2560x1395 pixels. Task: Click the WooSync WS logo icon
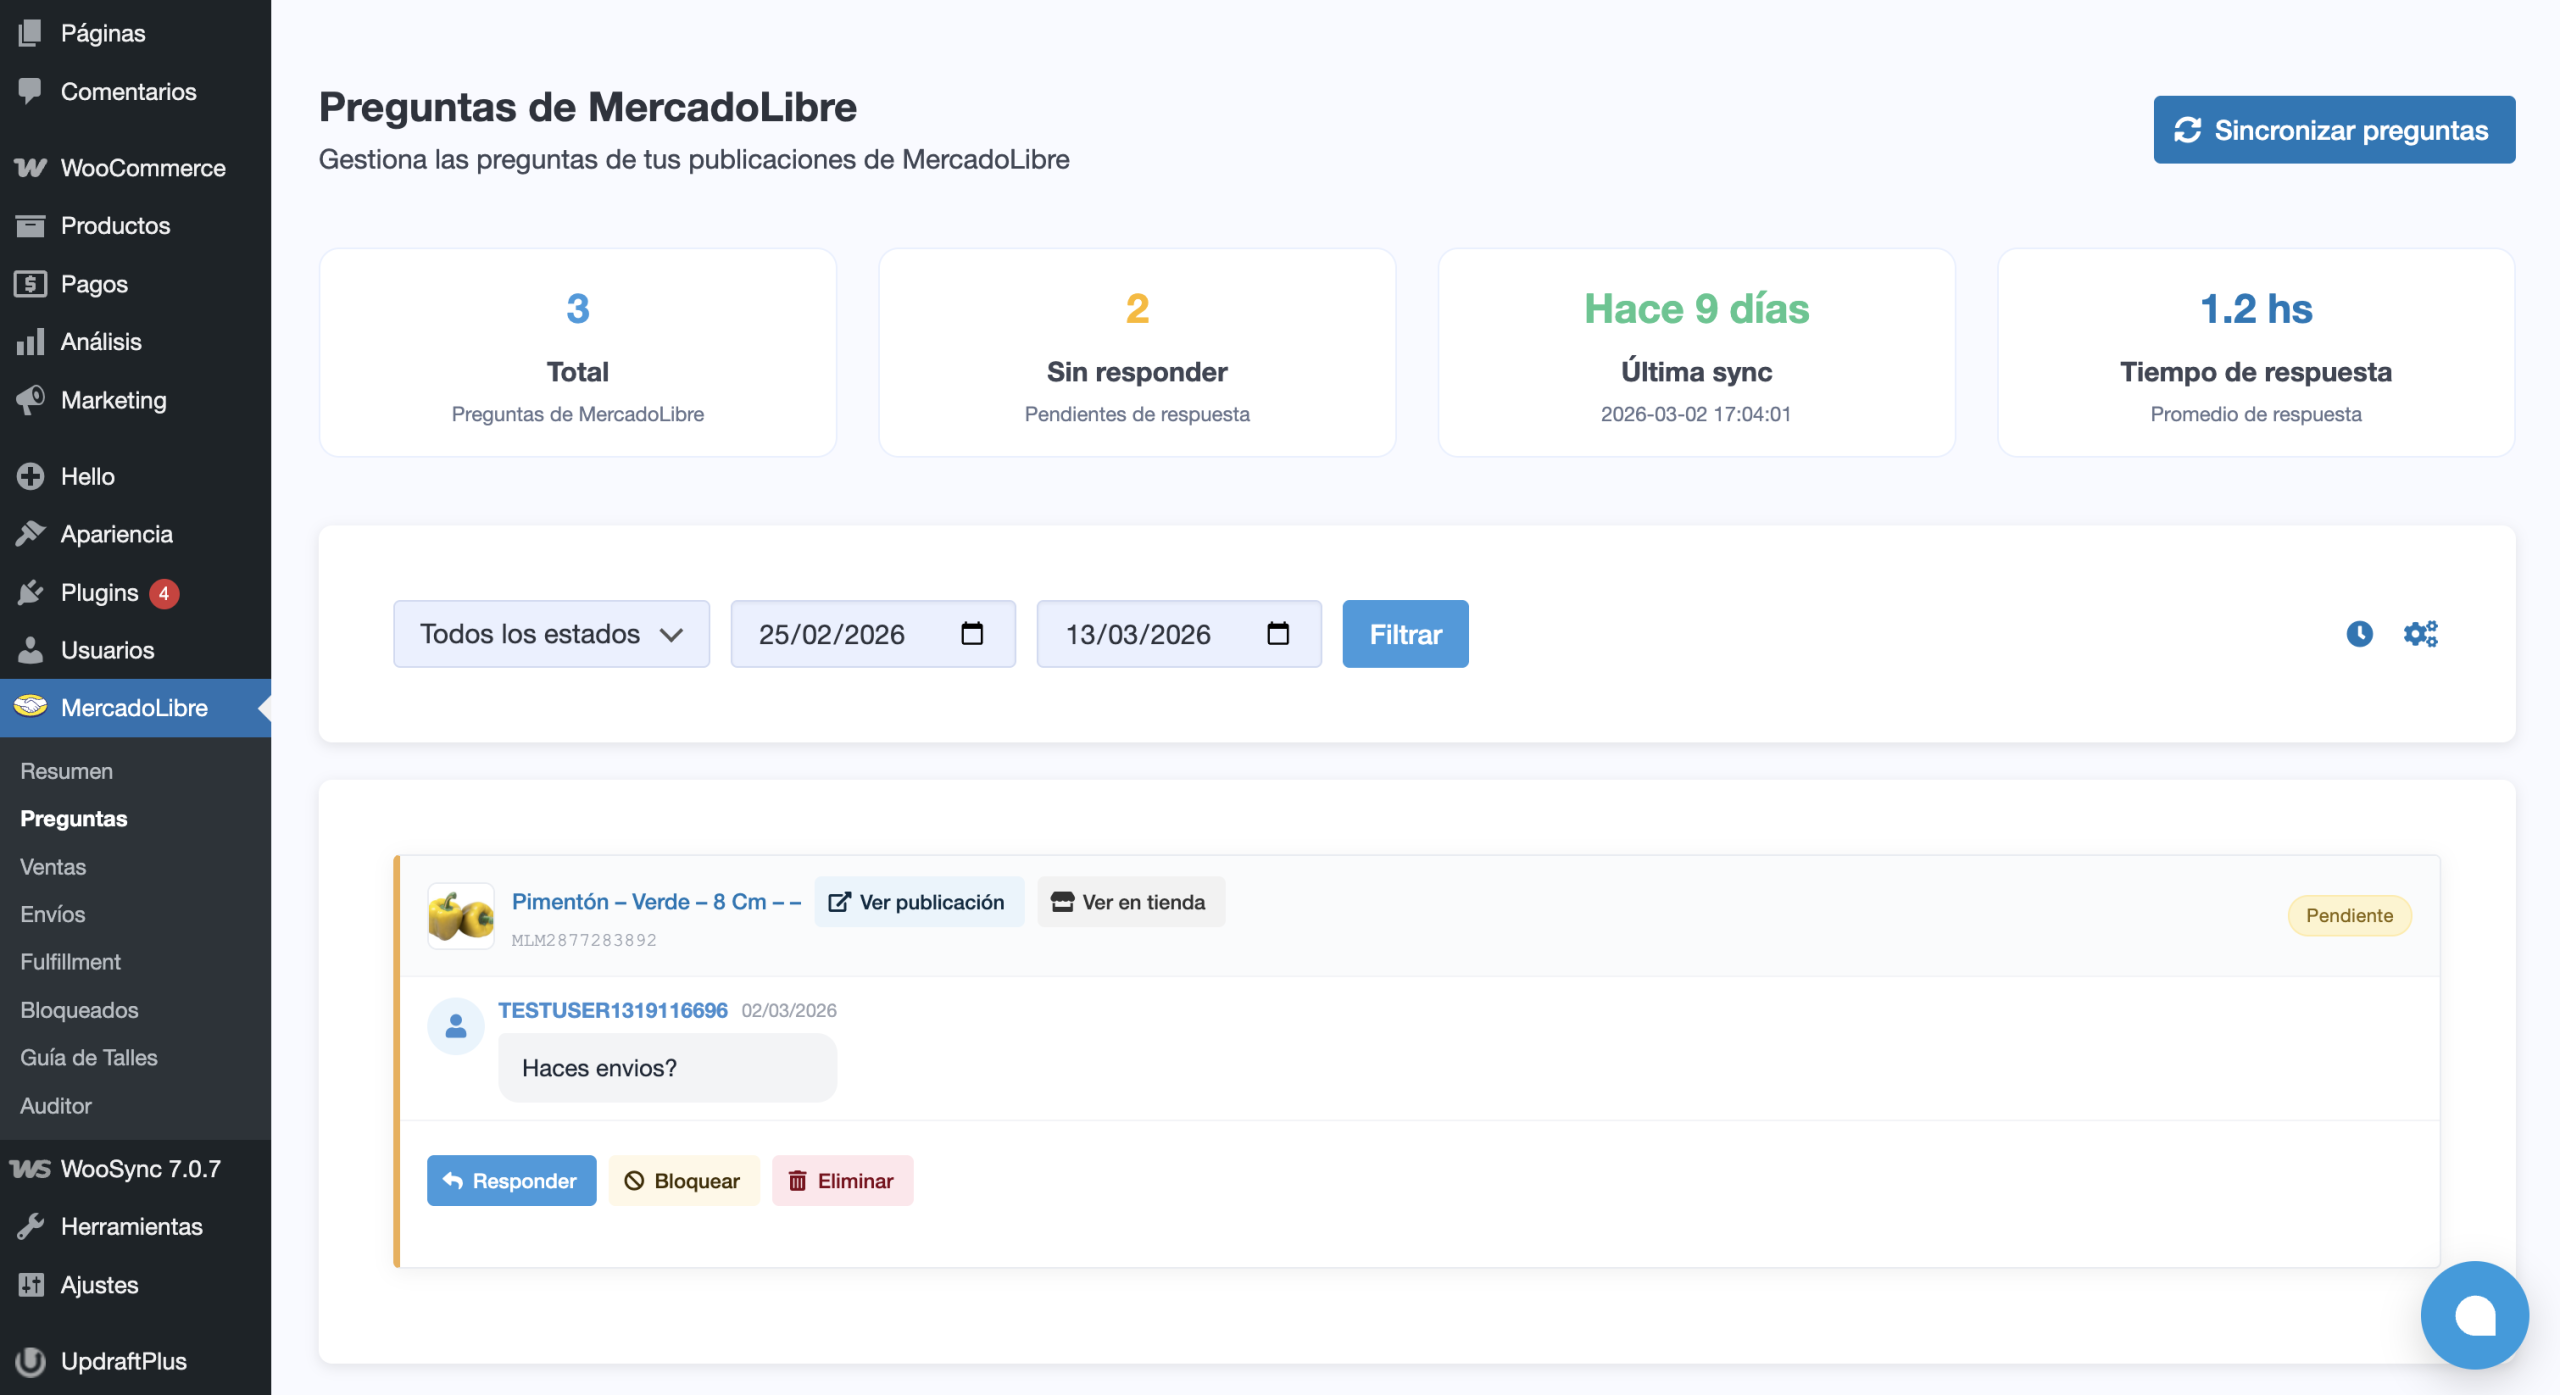30,1168
